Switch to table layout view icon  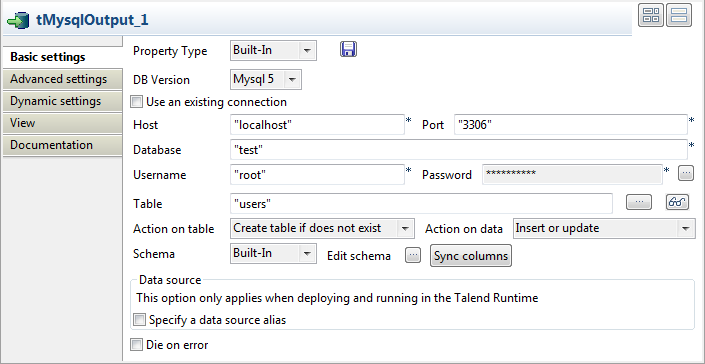point(651,15)
